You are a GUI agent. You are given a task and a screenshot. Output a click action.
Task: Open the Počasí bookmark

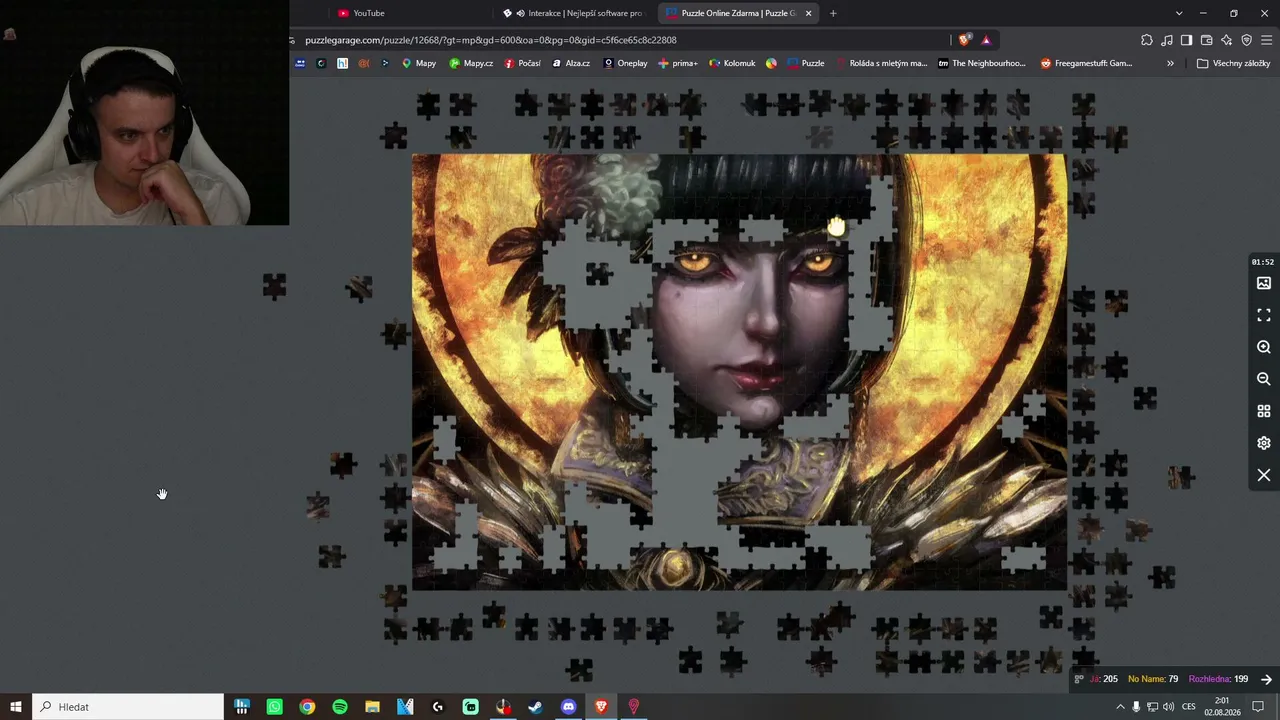(523, 63)
